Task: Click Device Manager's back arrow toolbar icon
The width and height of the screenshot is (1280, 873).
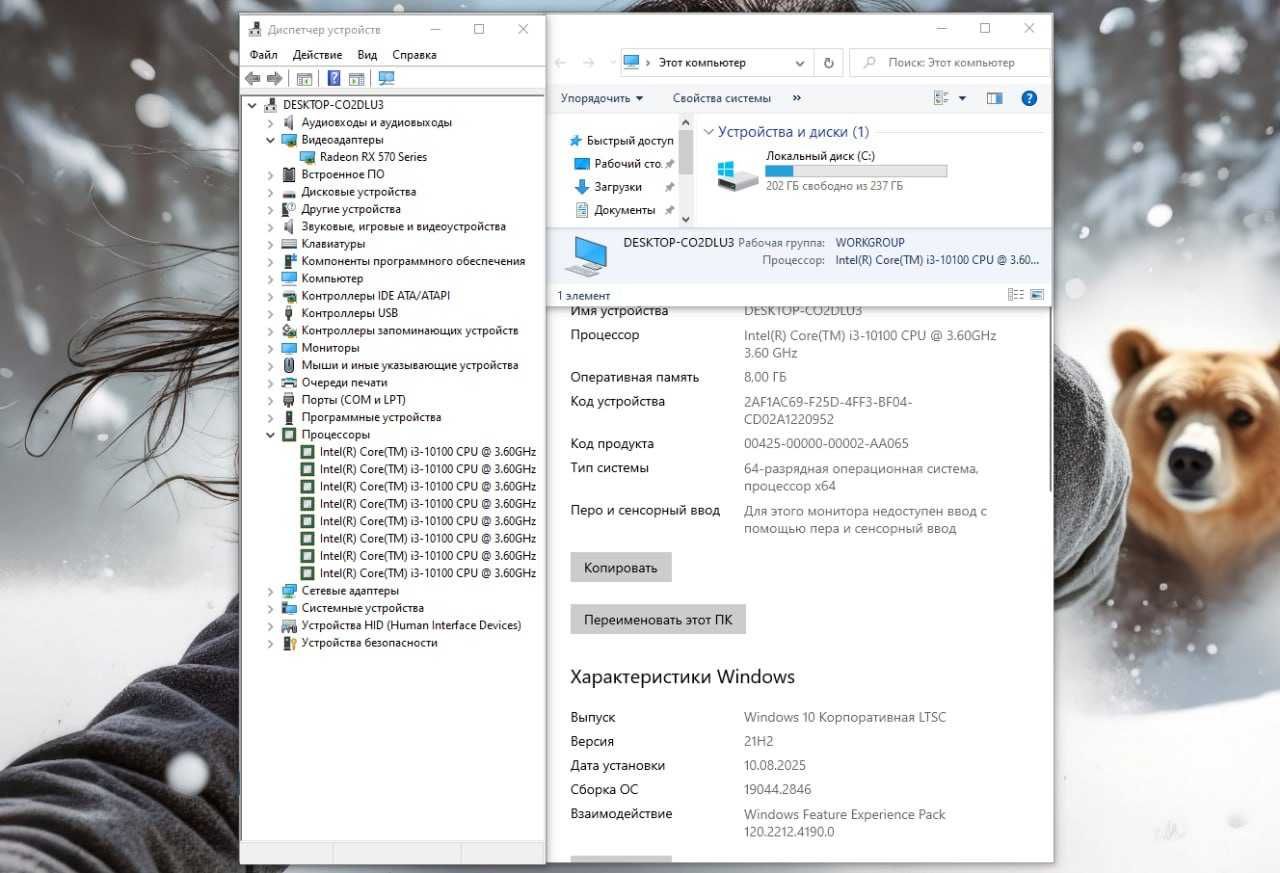Action: pos(252,79)
